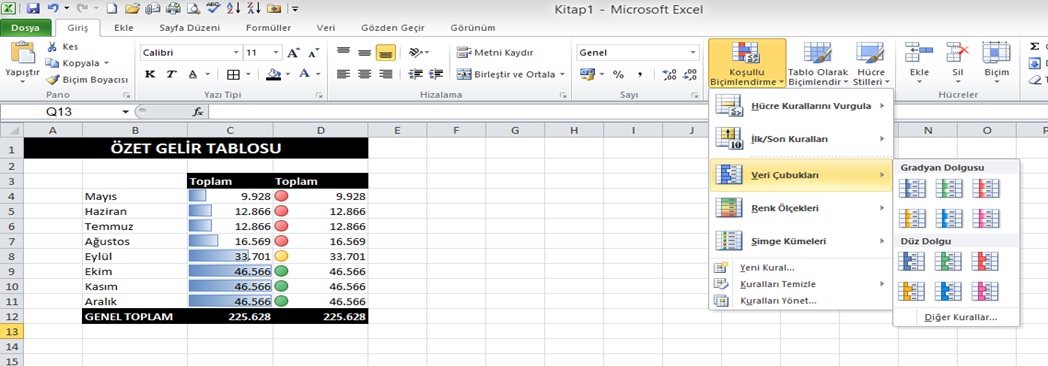The image size is (1048, 366).
Task: Select green gradient fill data bar
Action: (x=948, y=189)
